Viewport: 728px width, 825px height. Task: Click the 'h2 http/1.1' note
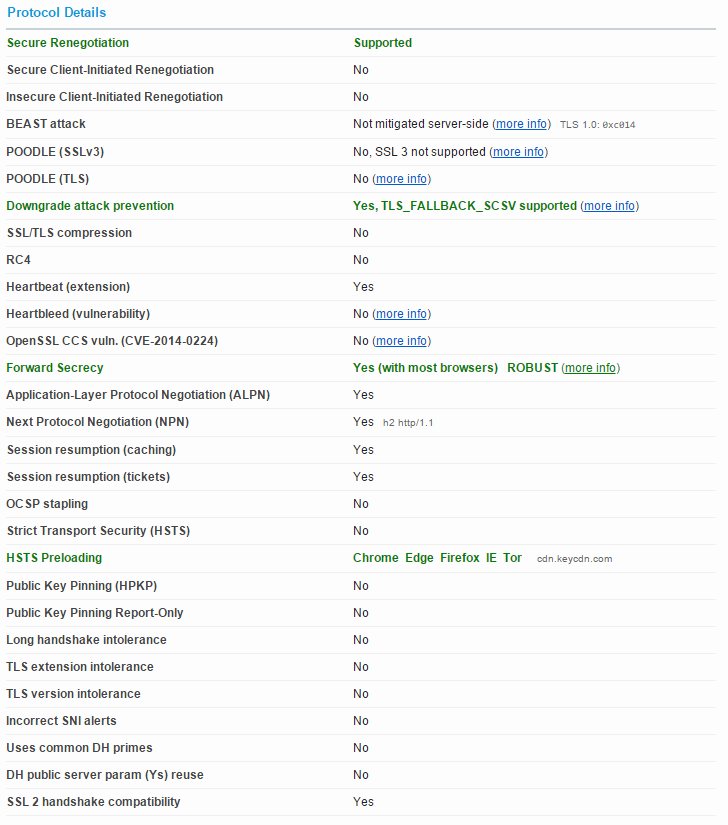click(408, 423)
